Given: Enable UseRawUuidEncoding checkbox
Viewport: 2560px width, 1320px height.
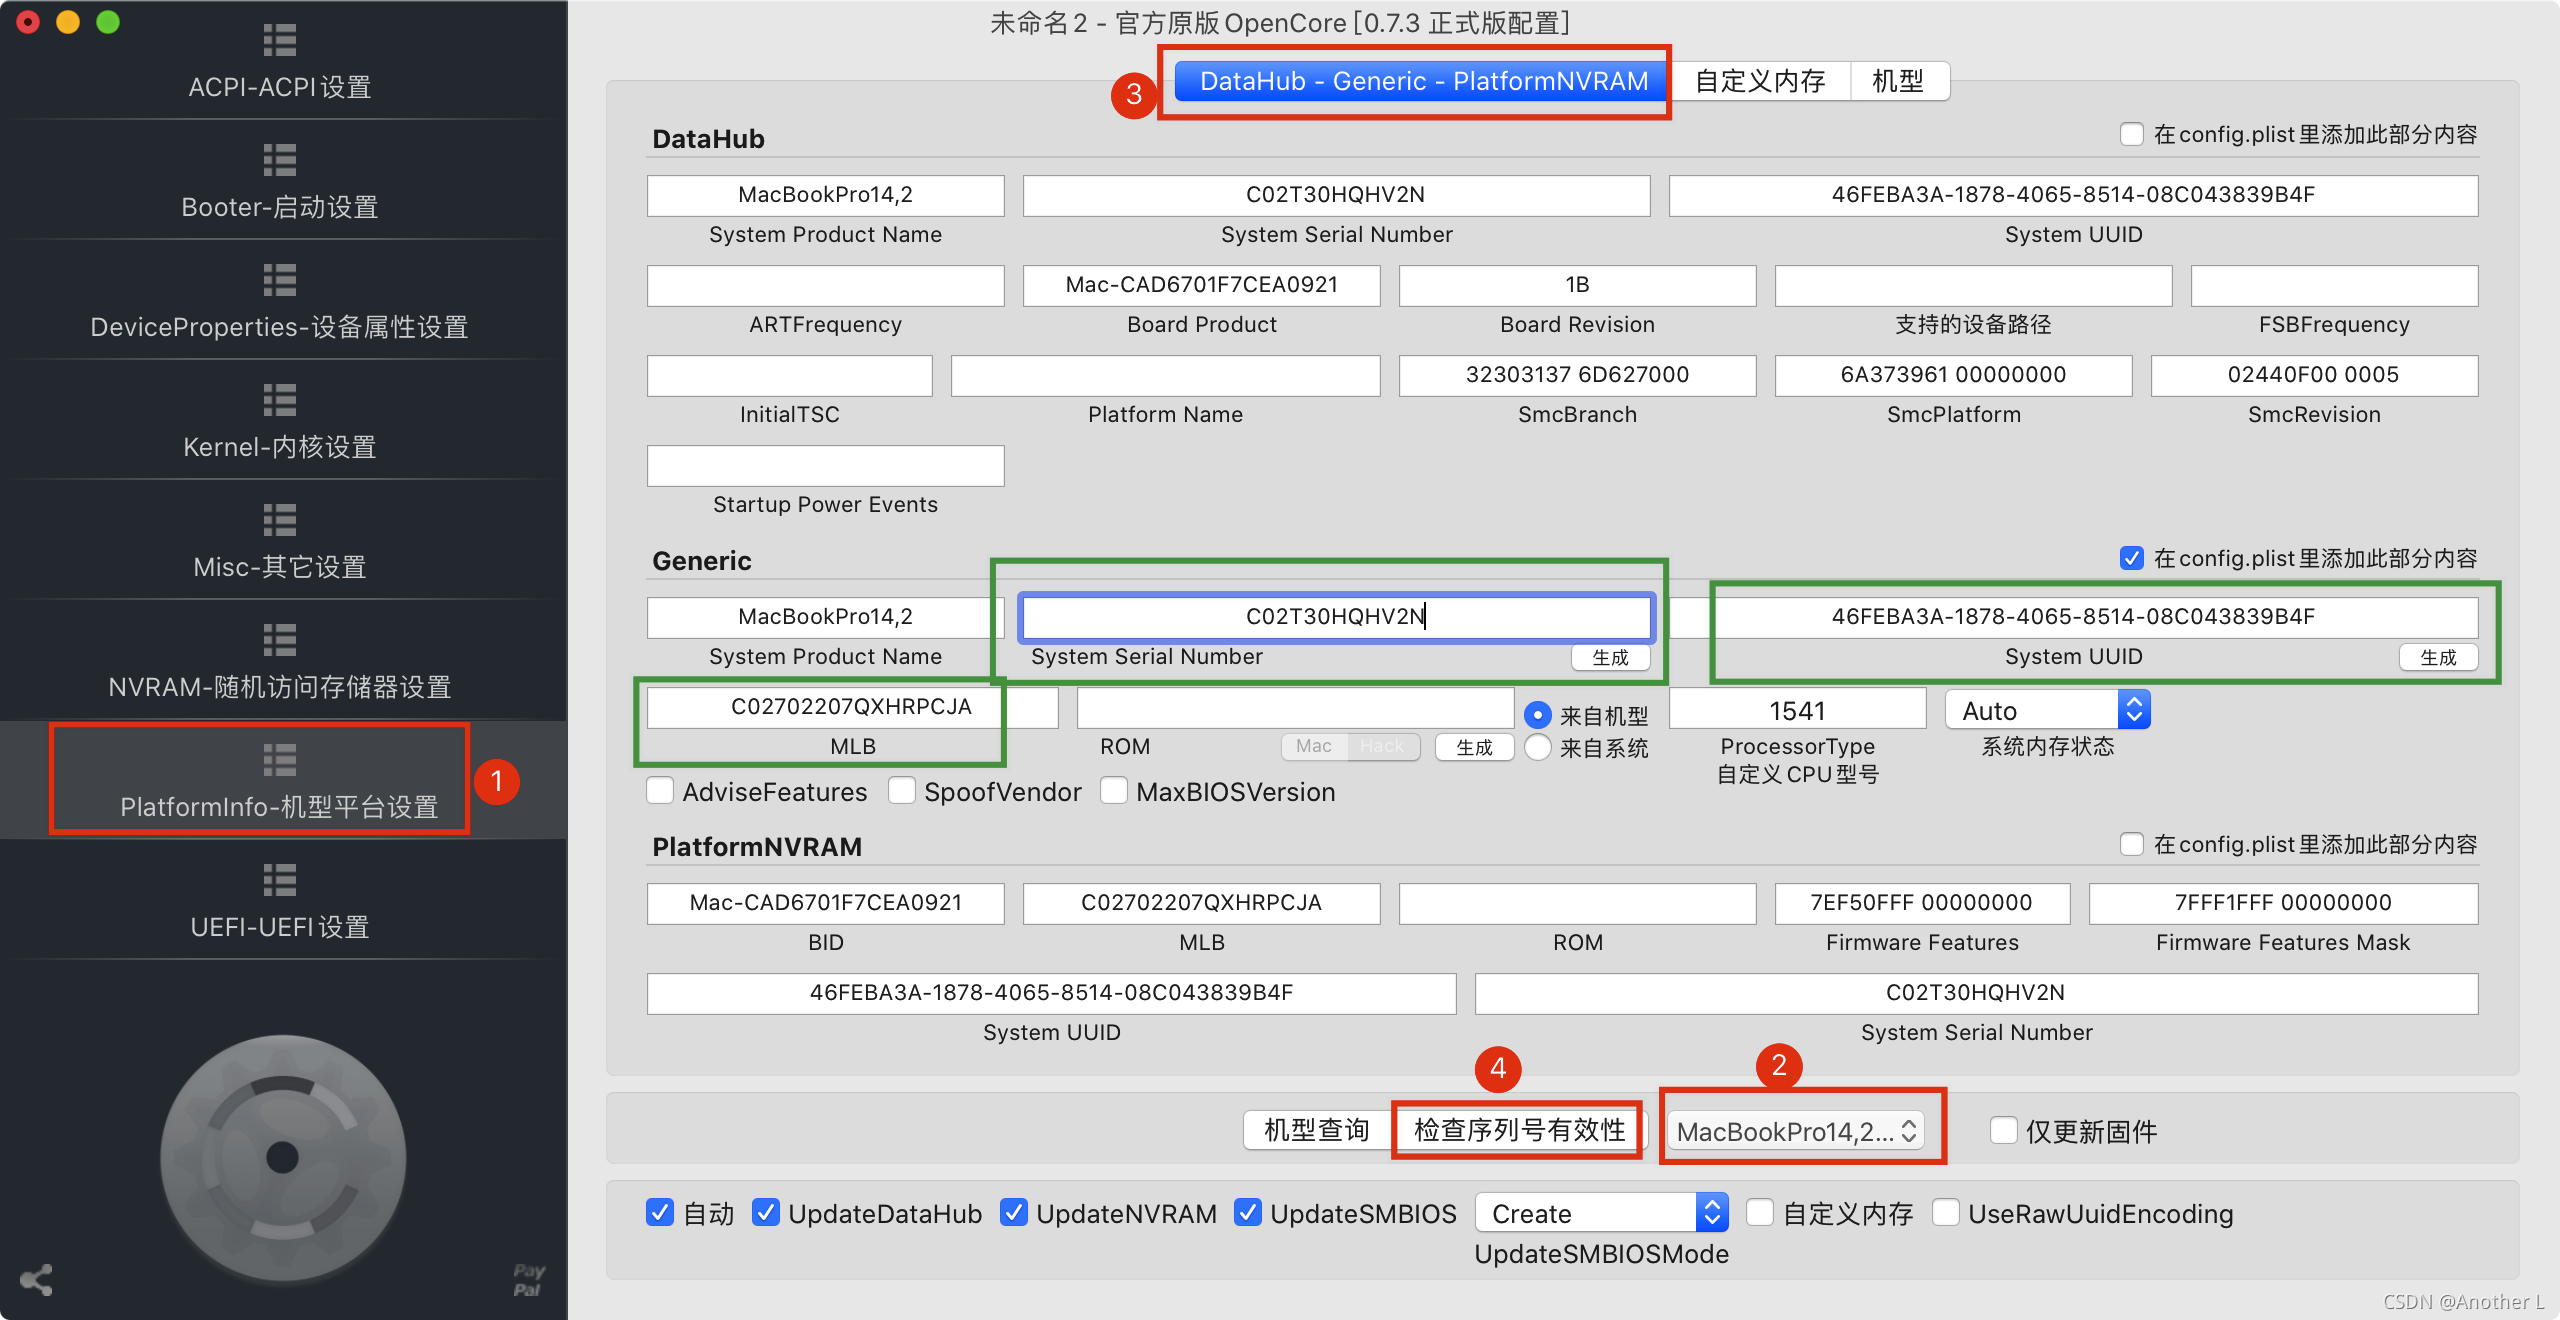Looking at the screenshot, I should tap(1946, 1213).
